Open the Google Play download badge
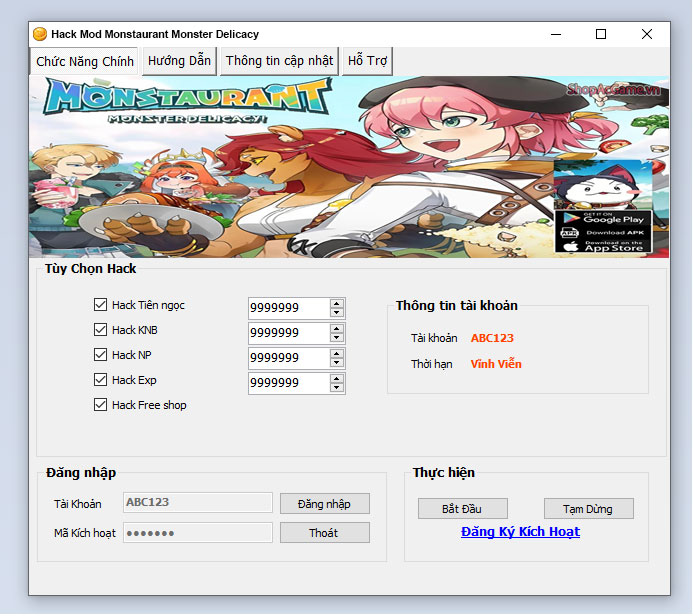 point(603,219)
